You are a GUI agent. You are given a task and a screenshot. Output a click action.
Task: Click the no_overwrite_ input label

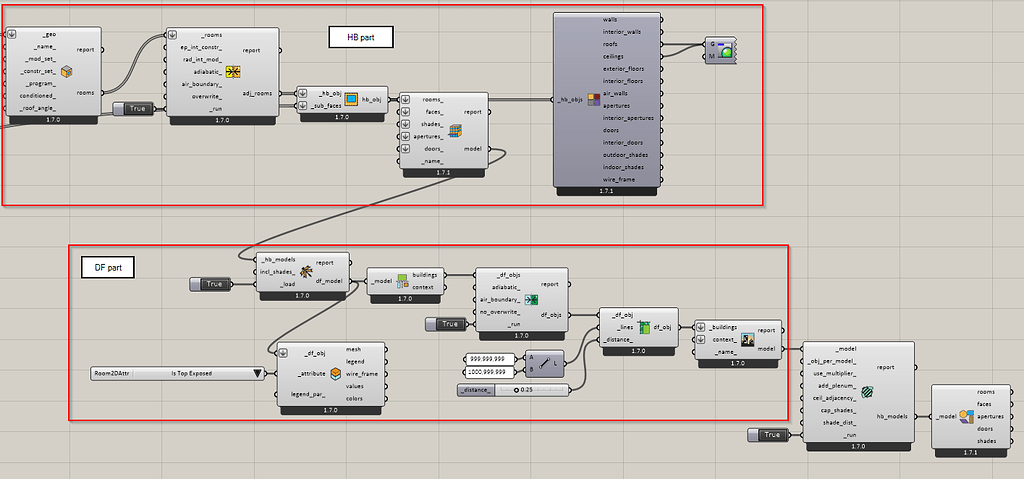pyautogui.click(x=500, y=312)
